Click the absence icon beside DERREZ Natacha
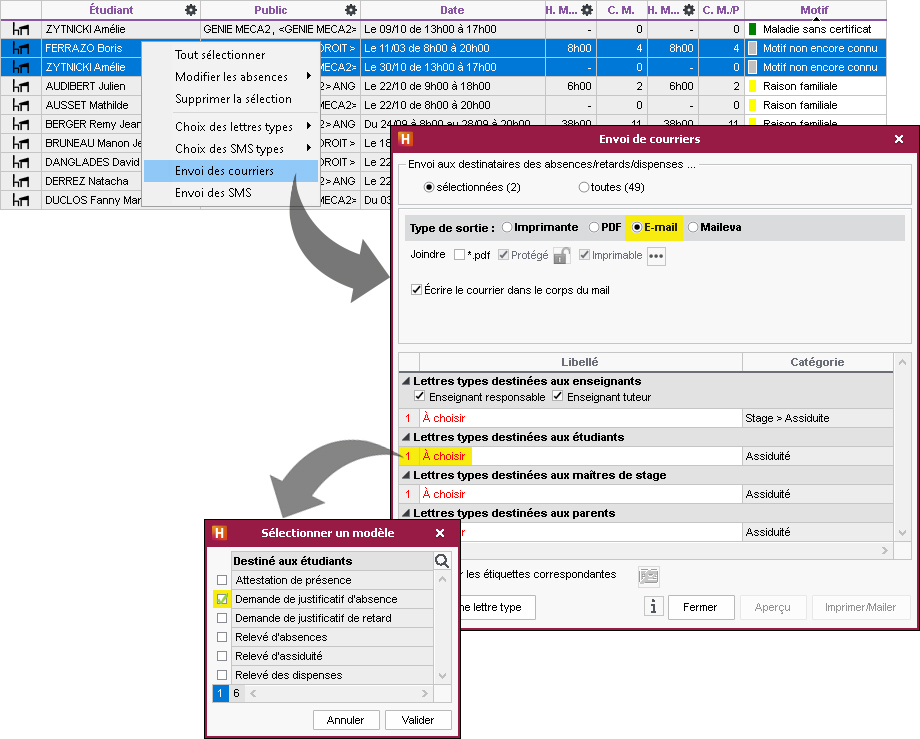Viewport: 920px width, 739px height. (x=21, y=181)
